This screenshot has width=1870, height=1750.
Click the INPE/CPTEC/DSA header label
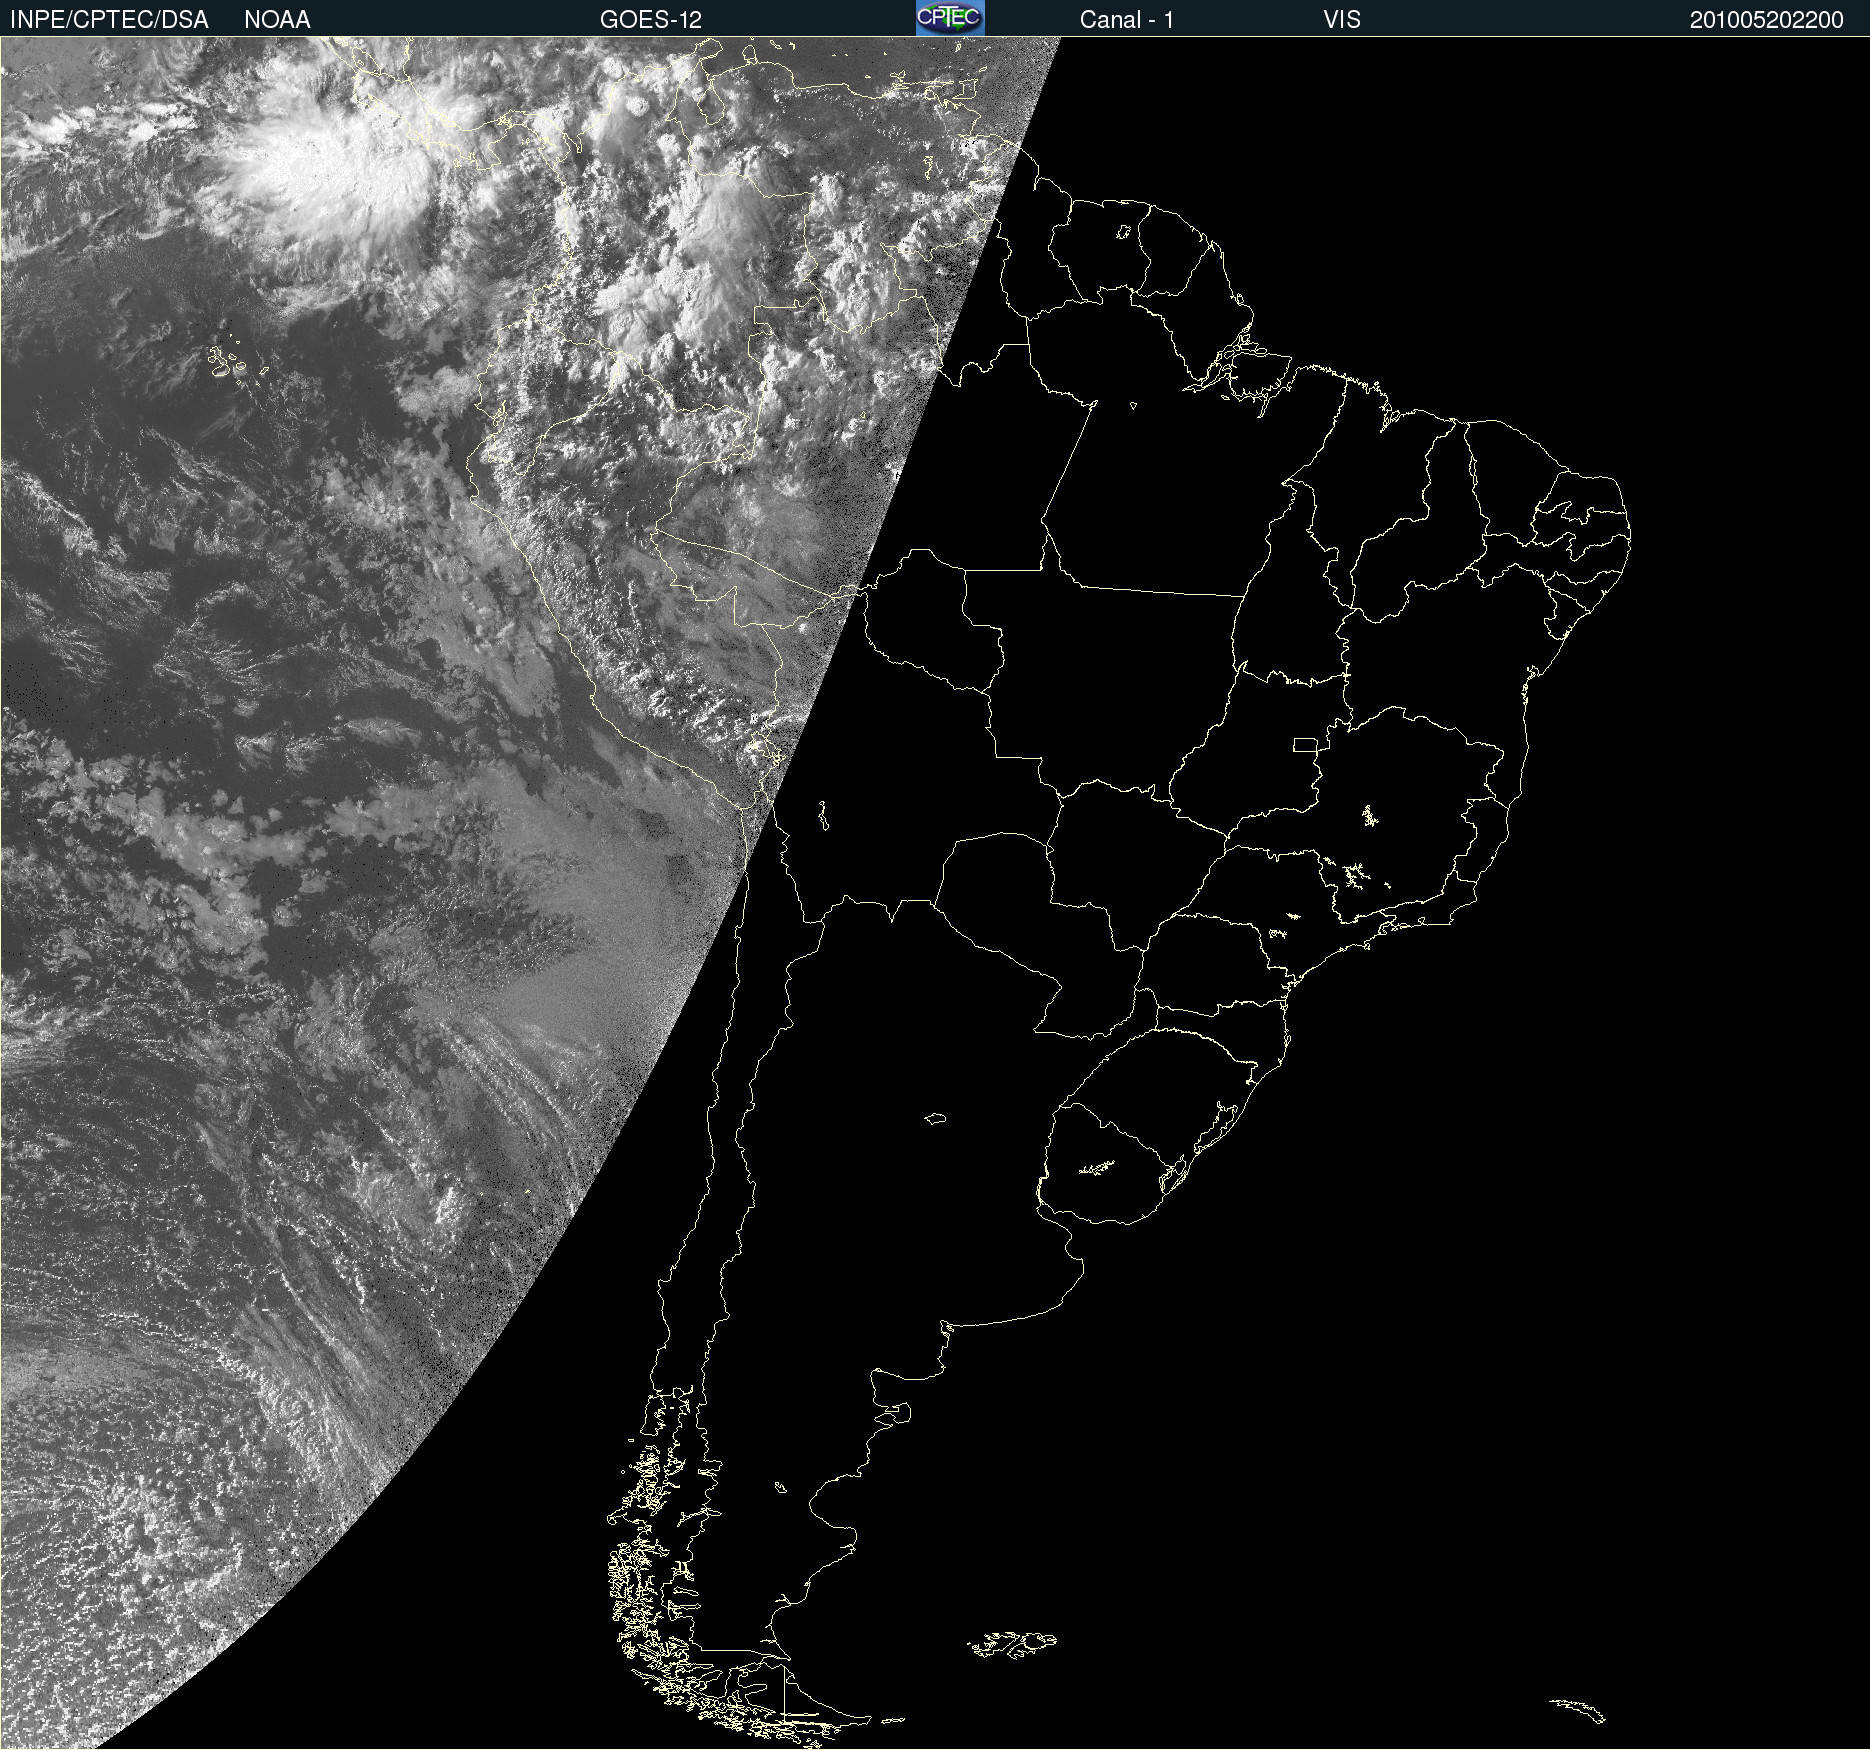point(109,20)
